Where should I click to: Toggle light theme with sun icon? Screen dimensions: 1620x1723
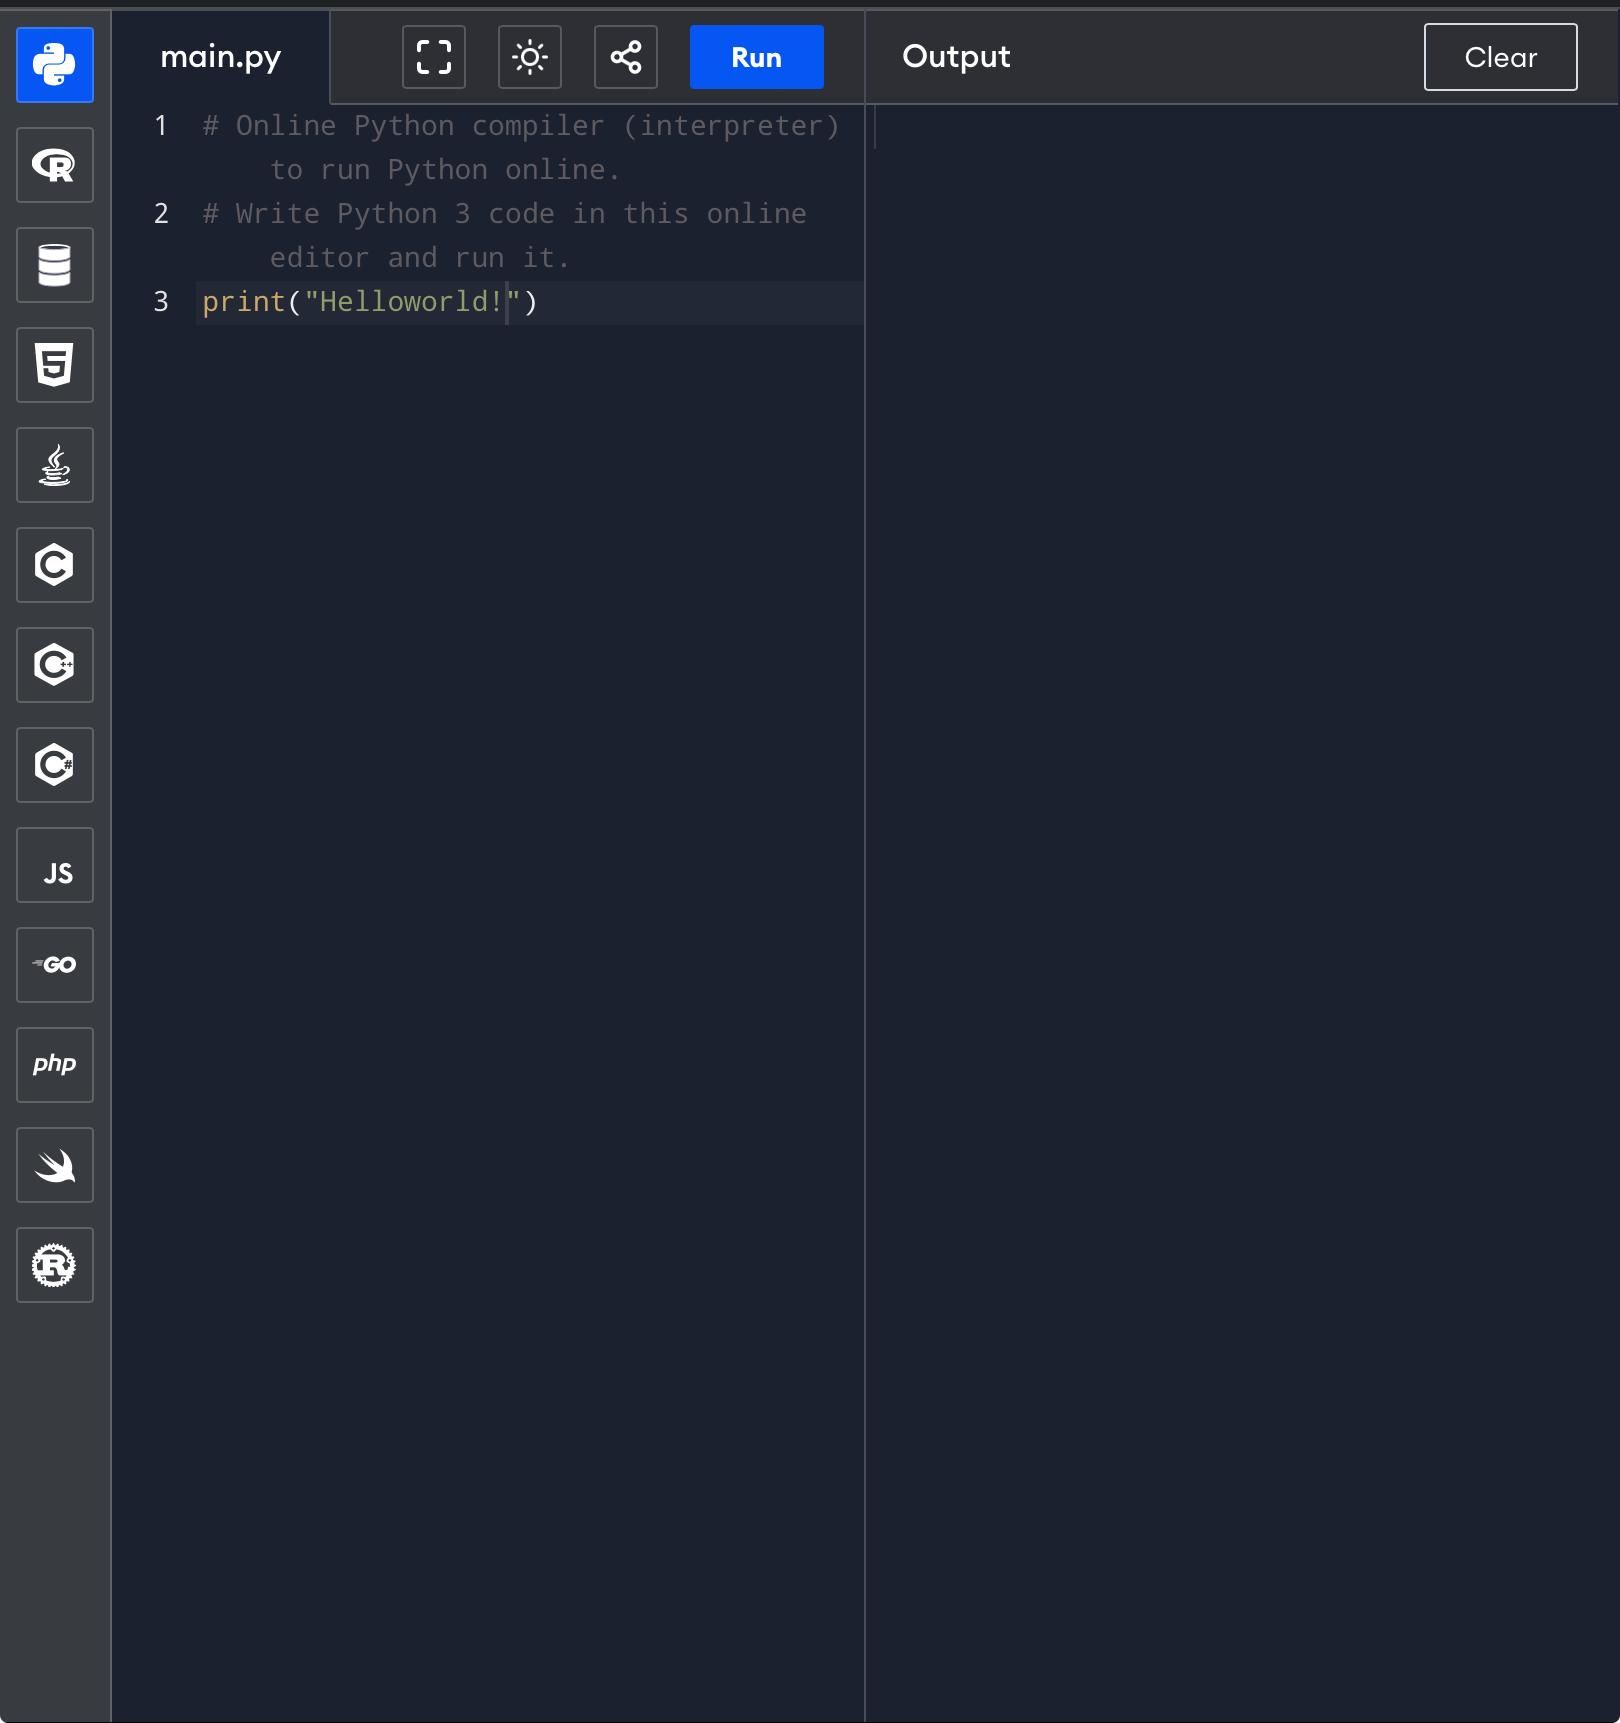click(x=529, y=57)
